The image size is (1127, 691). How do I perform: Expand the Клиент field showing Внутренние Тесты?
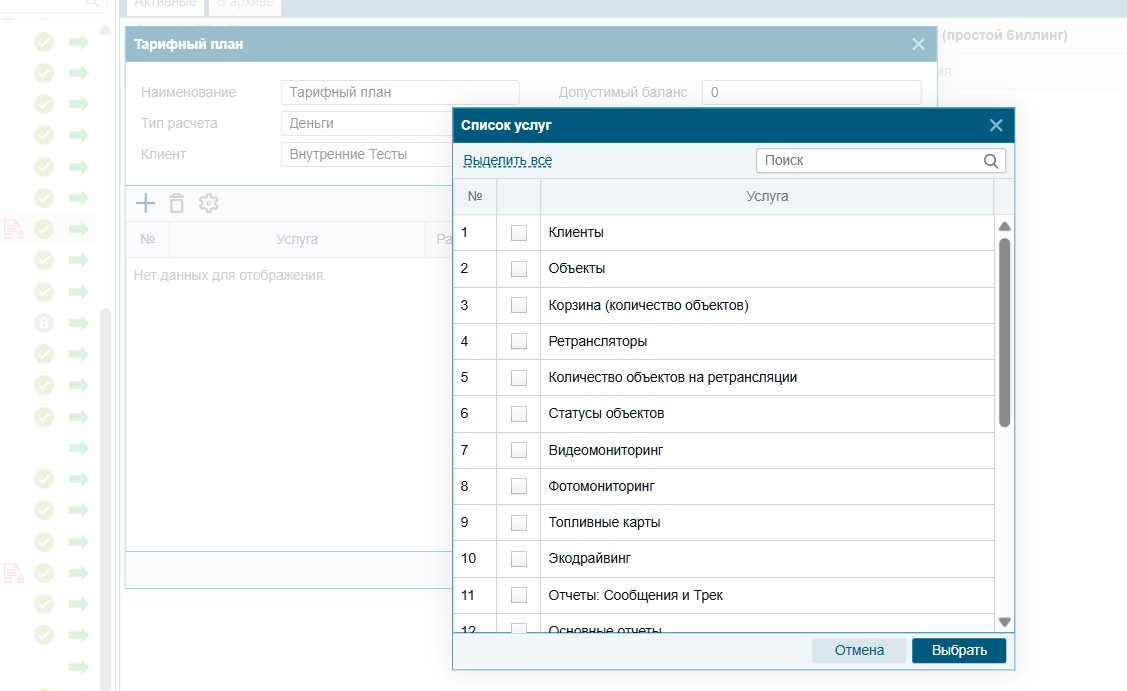click(x=366, y=155)
